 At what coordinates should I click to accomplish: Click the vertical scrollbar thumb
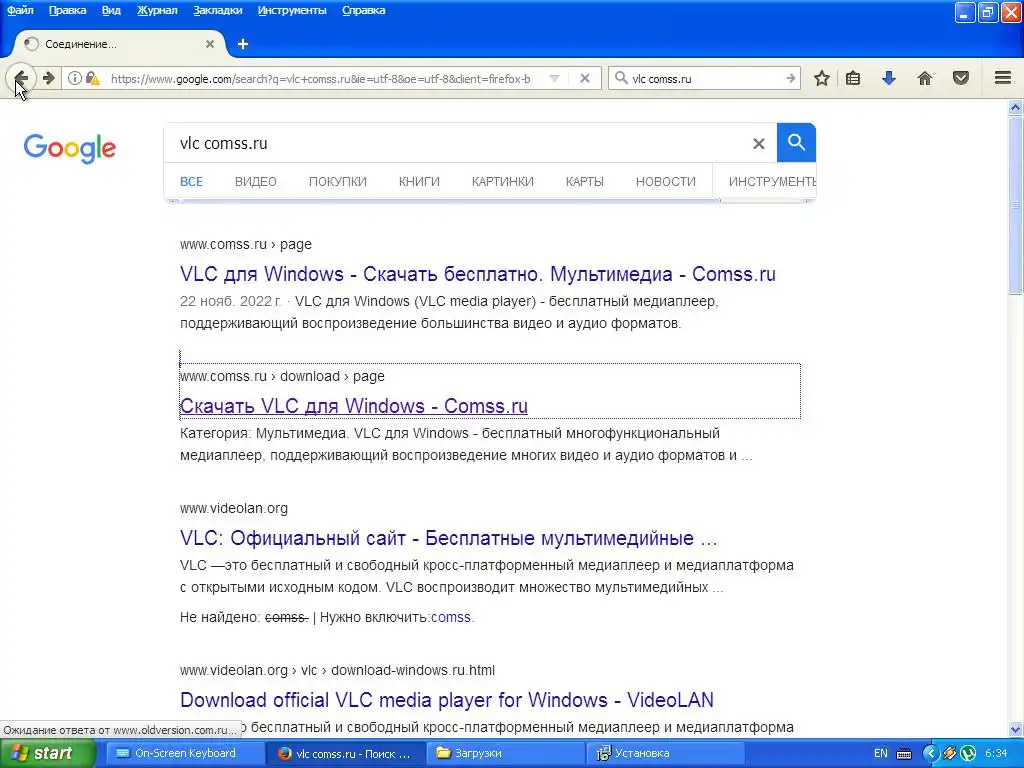coord(1016,205)
